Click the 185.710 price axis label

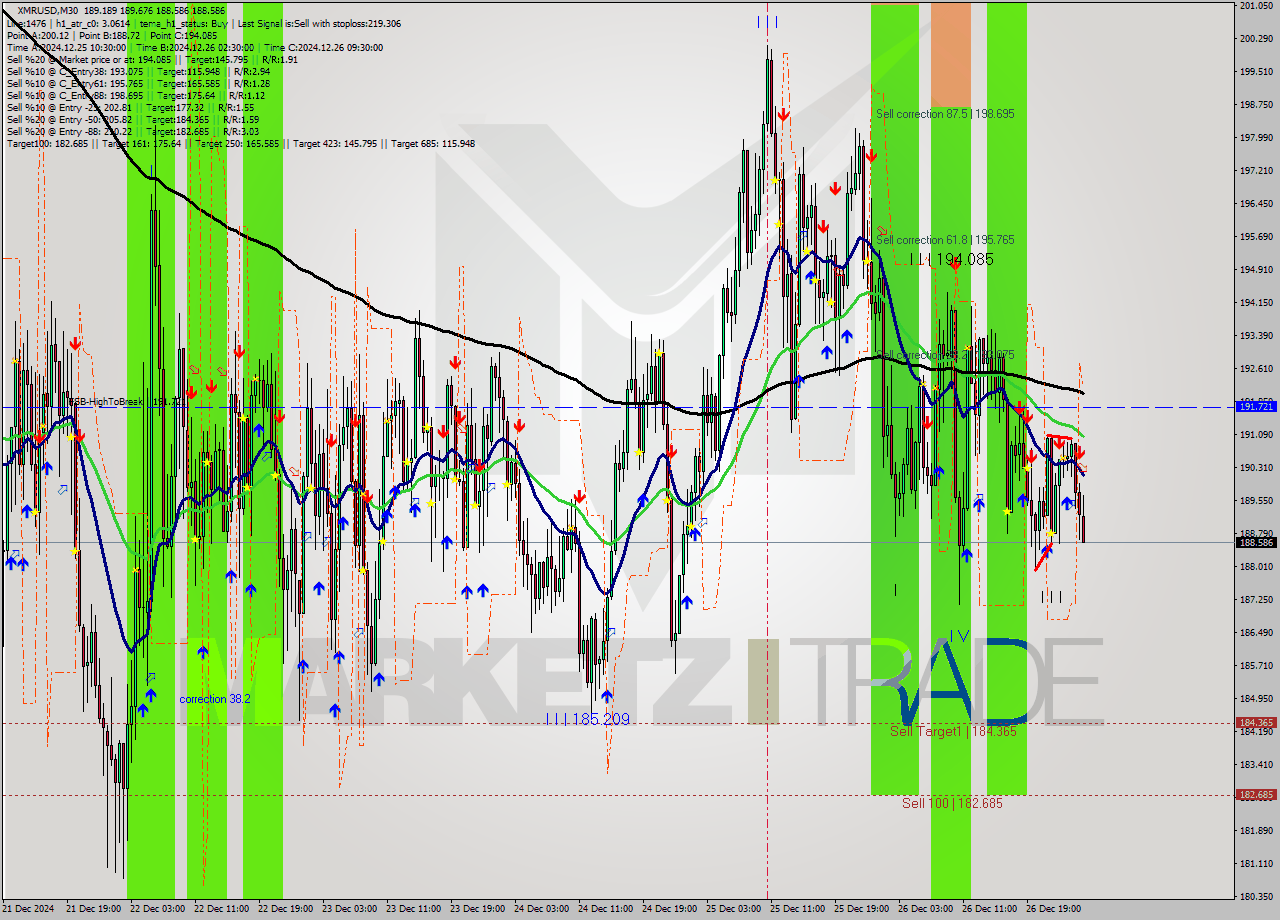[1256, 666]
